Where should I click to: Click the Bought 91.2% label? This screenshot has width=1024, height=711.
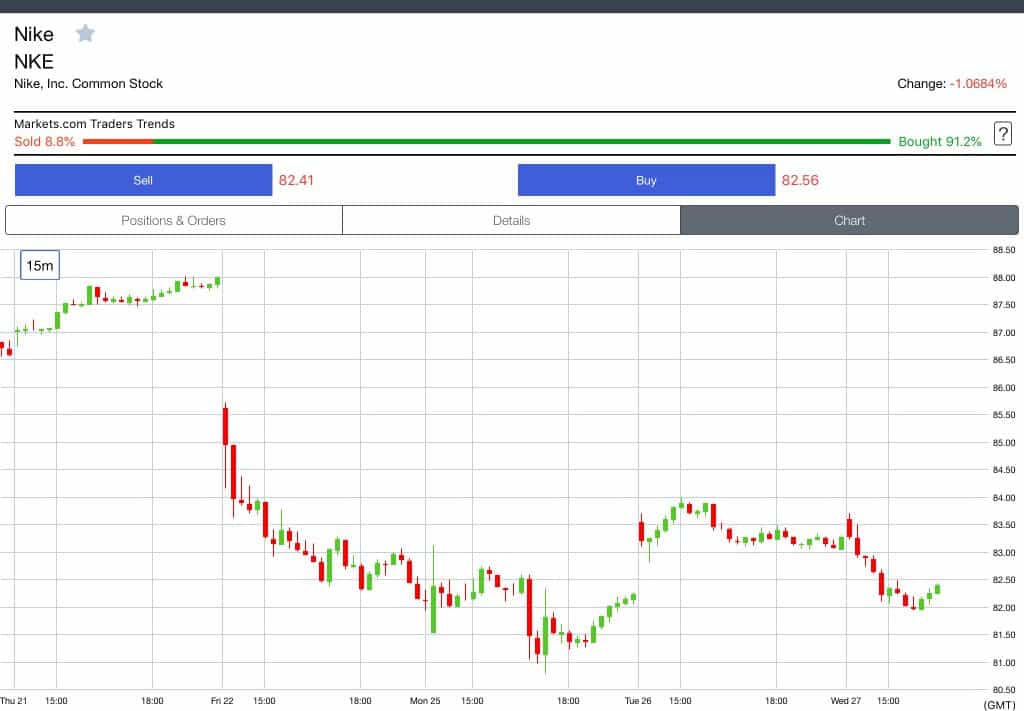[939, 142]
